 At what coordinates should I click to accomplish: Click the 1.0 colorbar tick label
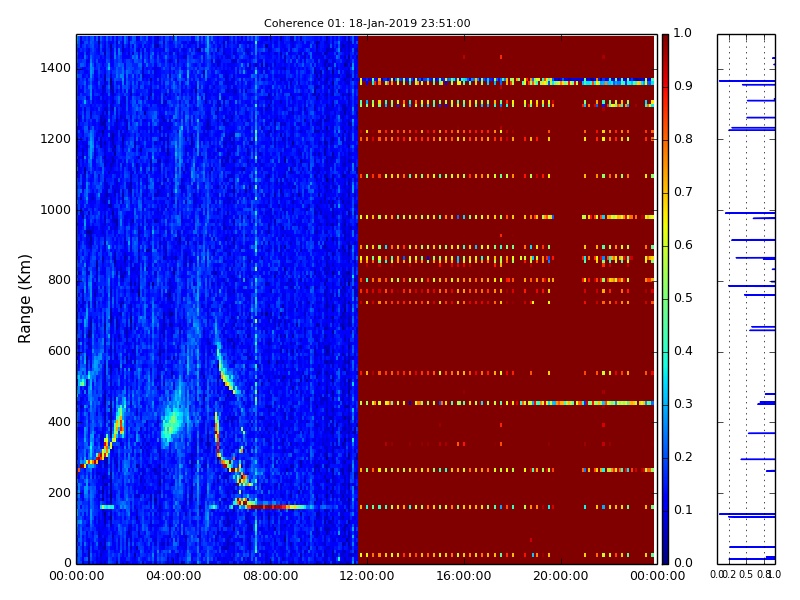pyautogui.click(x=683, y=33)
